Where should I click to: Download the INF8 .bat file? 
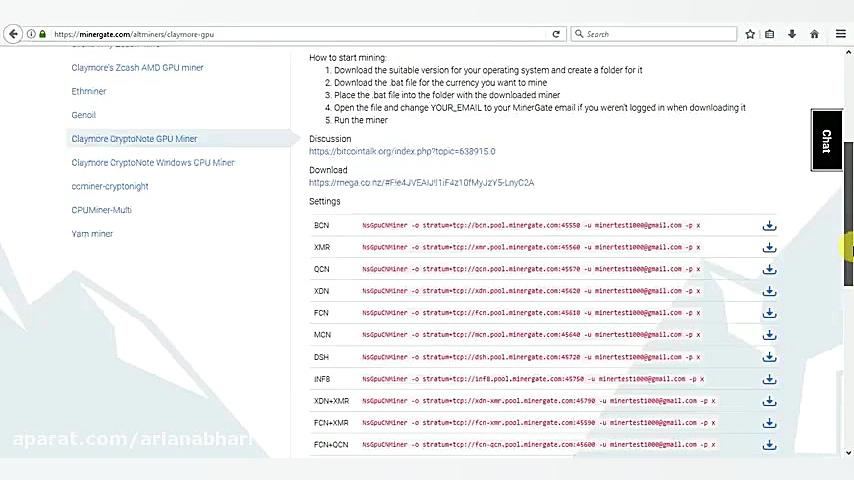pyautogui.click(x=769, y=379)
